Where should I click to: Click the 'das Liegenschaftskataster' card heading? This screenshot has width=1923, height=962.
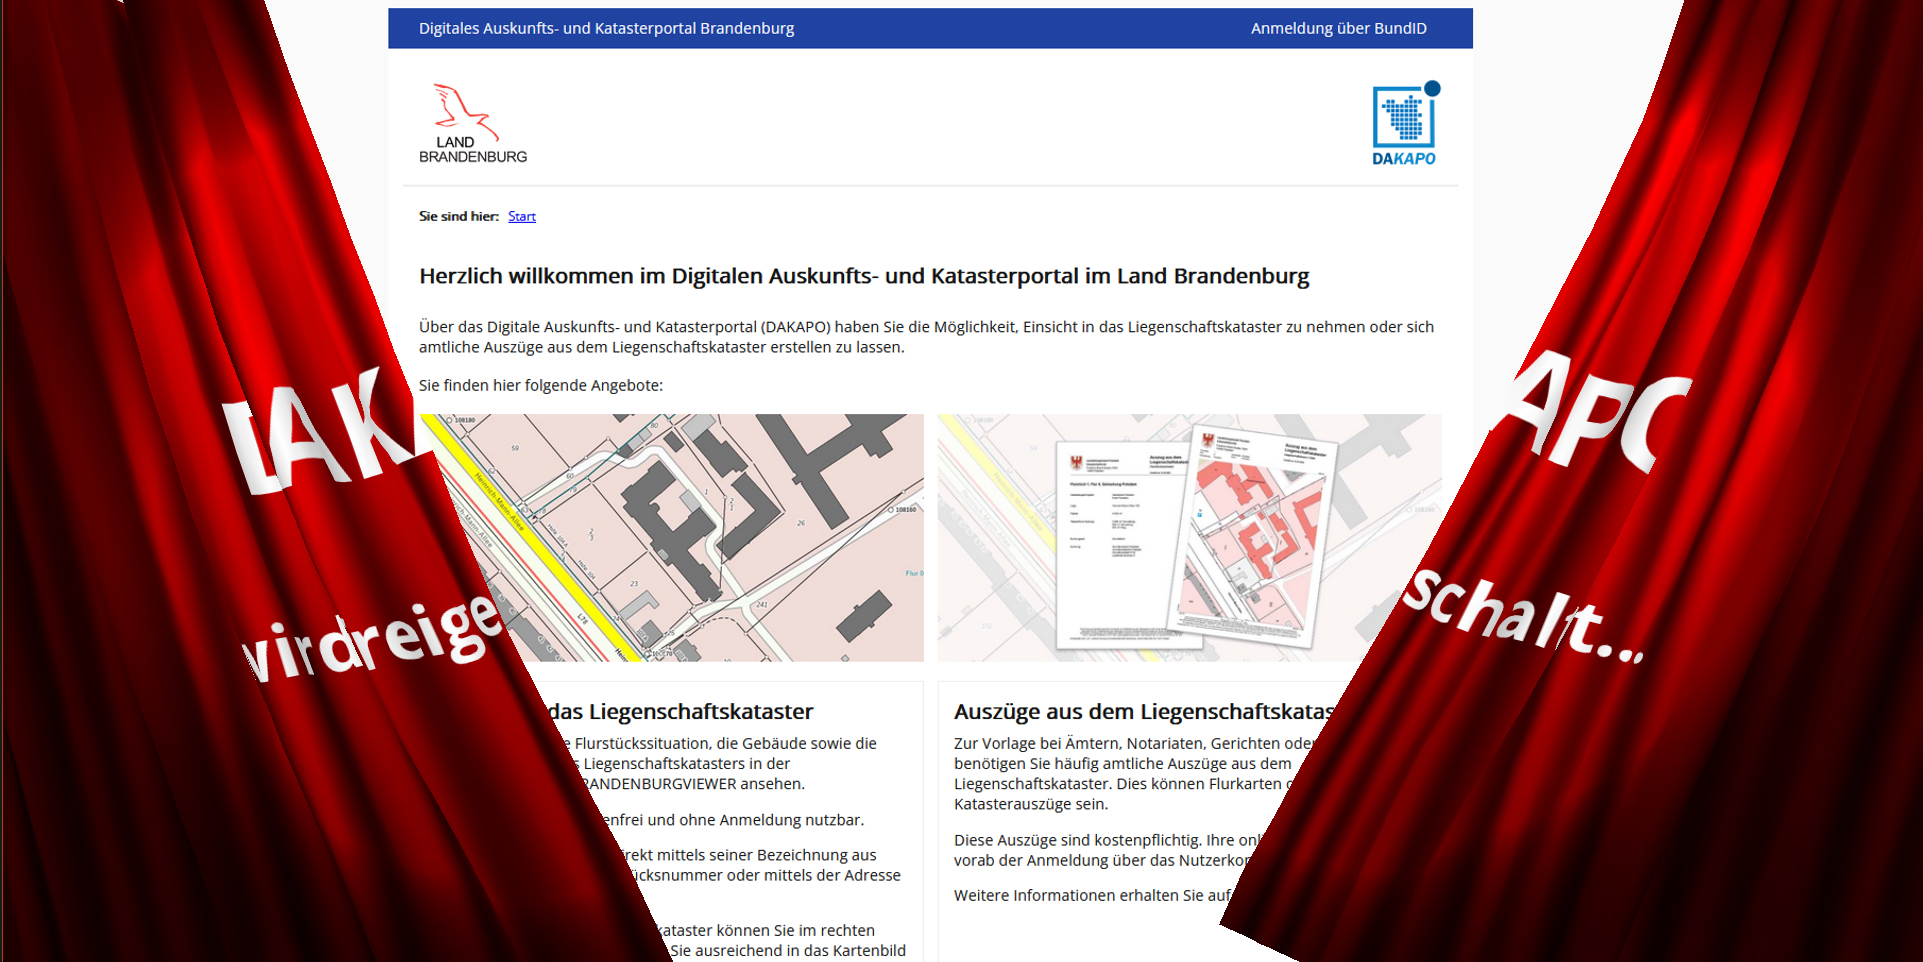pyautogui.click(x=680, y=711)
